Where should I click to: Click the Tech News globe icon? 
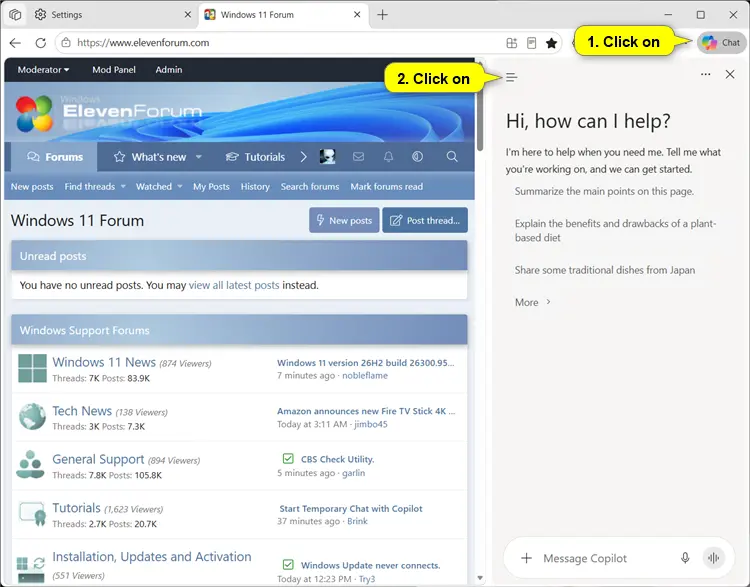[x=32, y=417]
